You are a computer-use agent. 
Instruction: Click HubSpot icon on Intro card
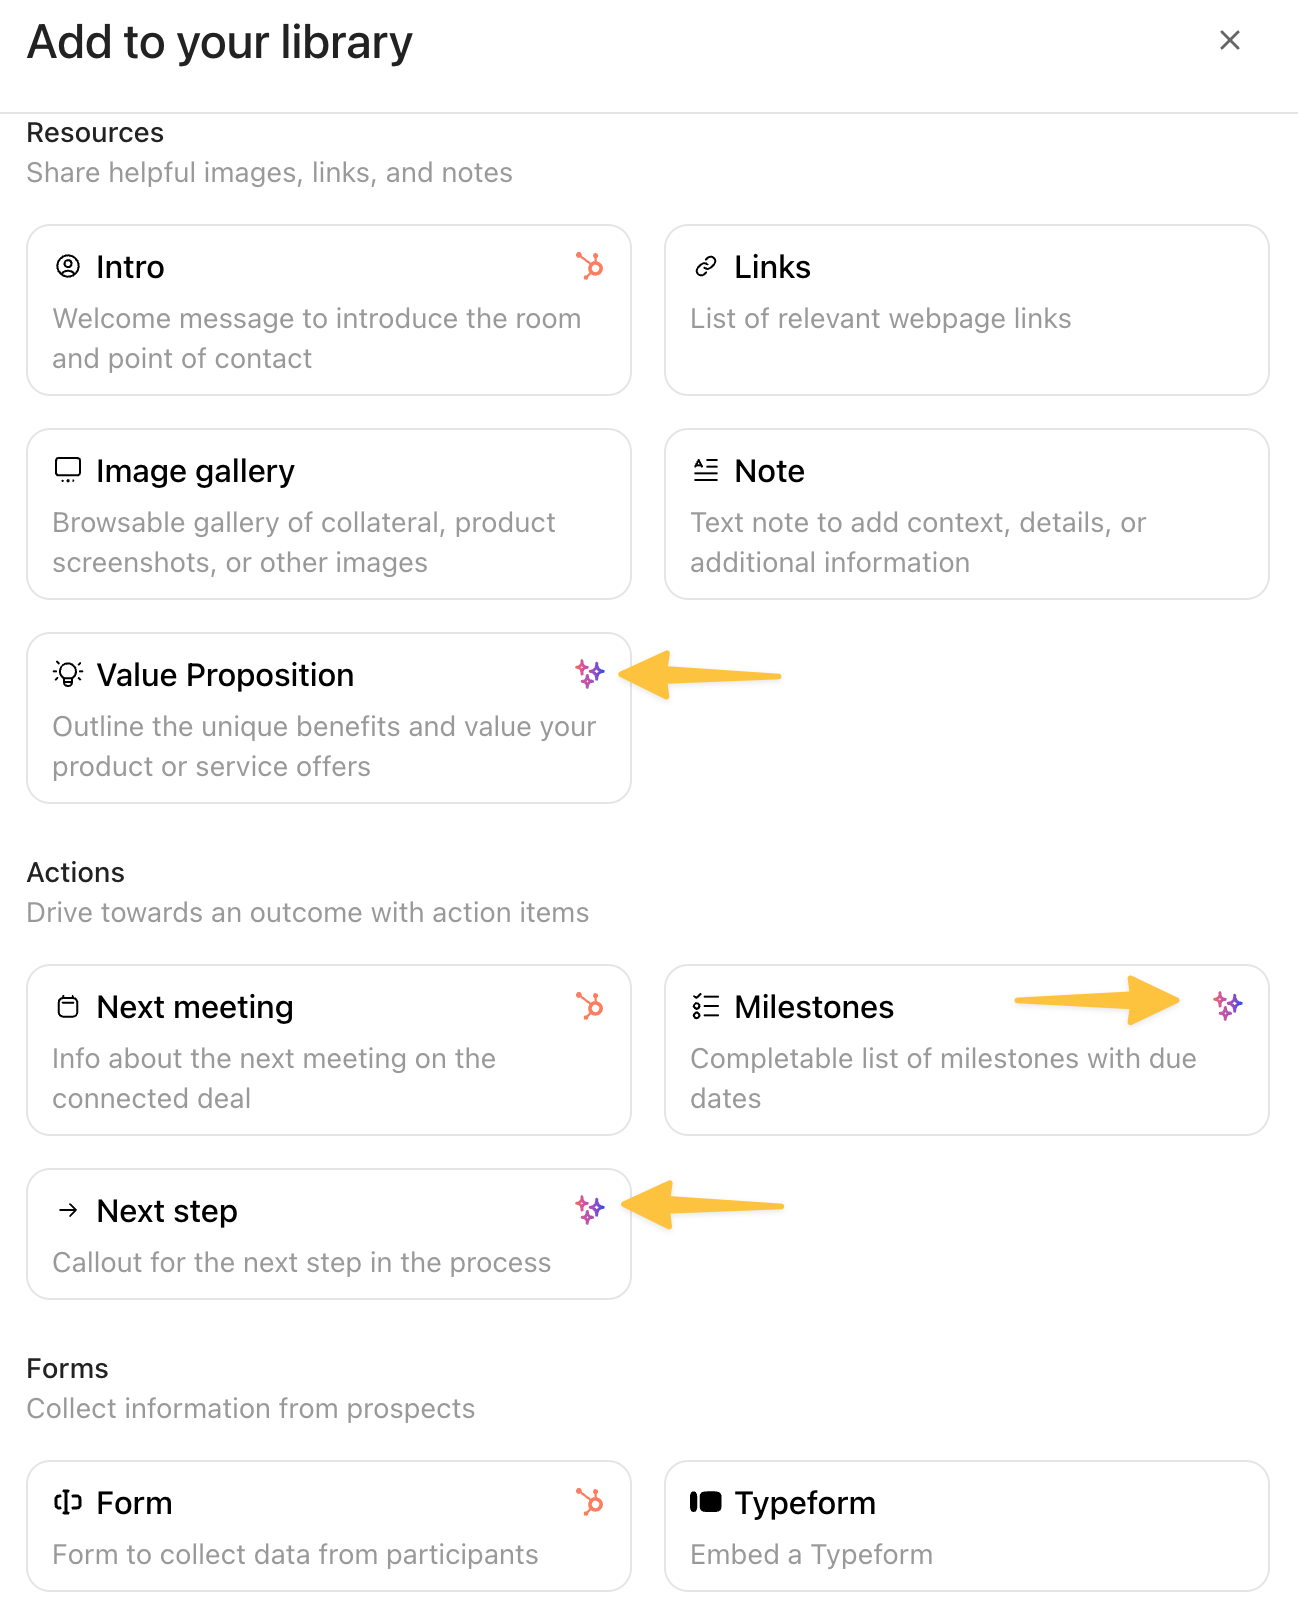(x=590, y=266)
